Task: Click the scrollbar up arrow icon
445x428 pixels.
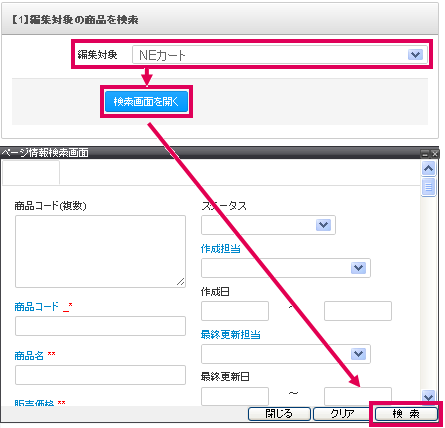Action: coord(429,168)
